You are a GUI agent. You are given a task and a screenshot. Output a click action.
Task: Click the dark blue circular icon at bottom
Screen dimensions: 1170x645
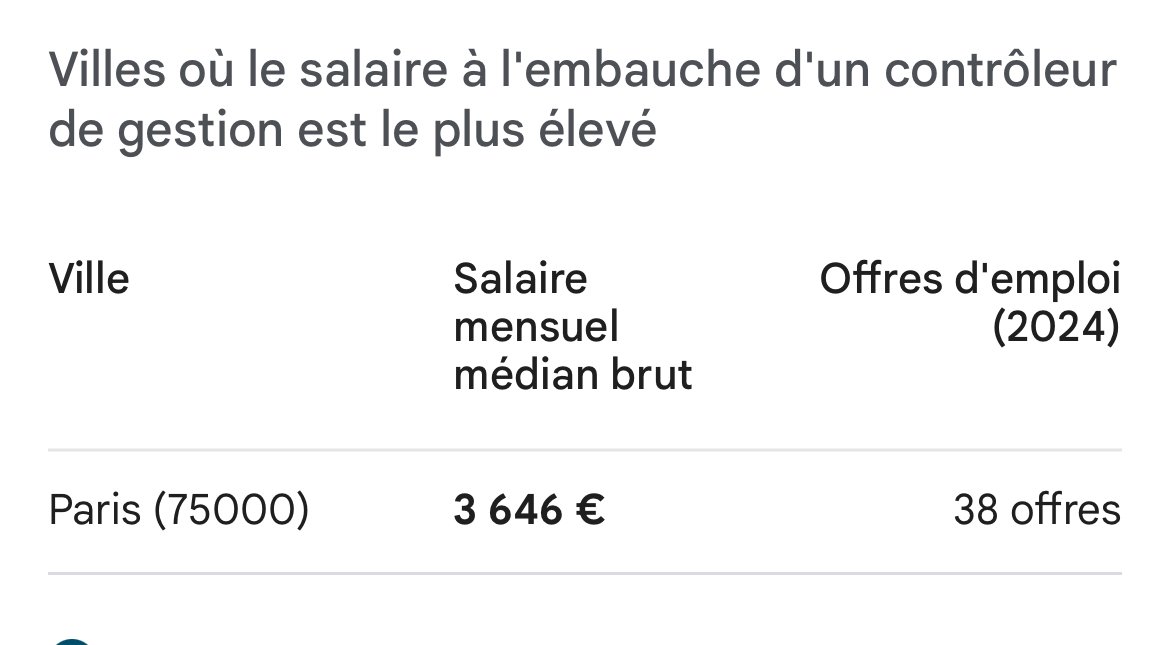click(x=72, y=641)
